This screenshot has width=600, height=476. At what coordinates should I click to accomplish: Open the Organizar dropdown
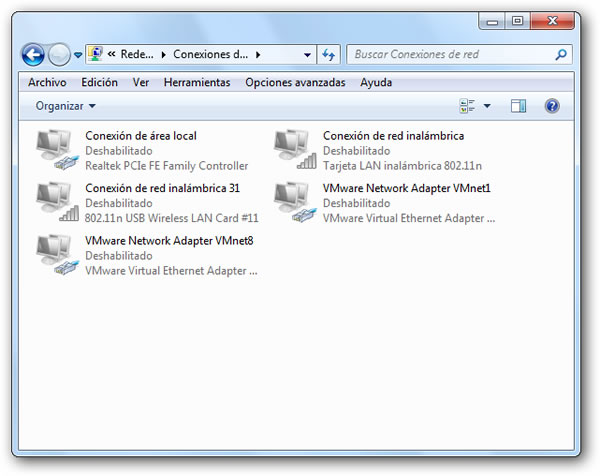(65, 106)
